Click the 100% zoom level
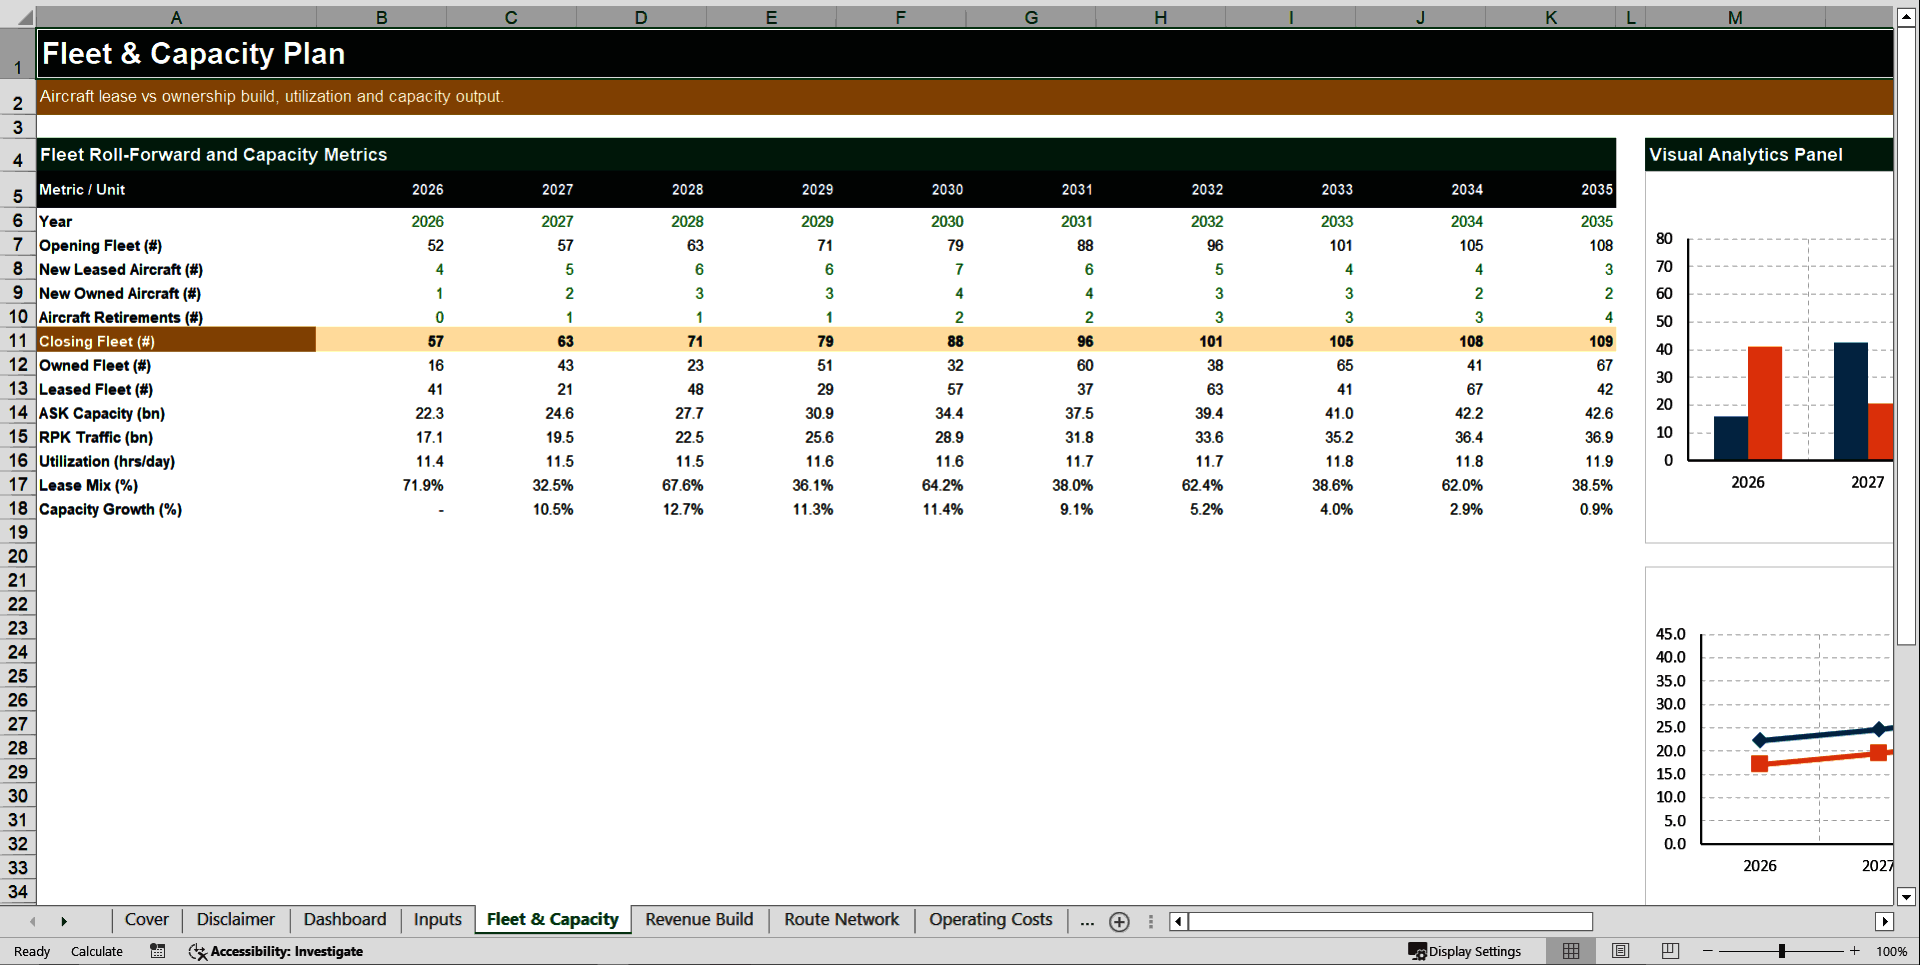This screenshot has width=1920, height=965. (x=1891, y=951)
